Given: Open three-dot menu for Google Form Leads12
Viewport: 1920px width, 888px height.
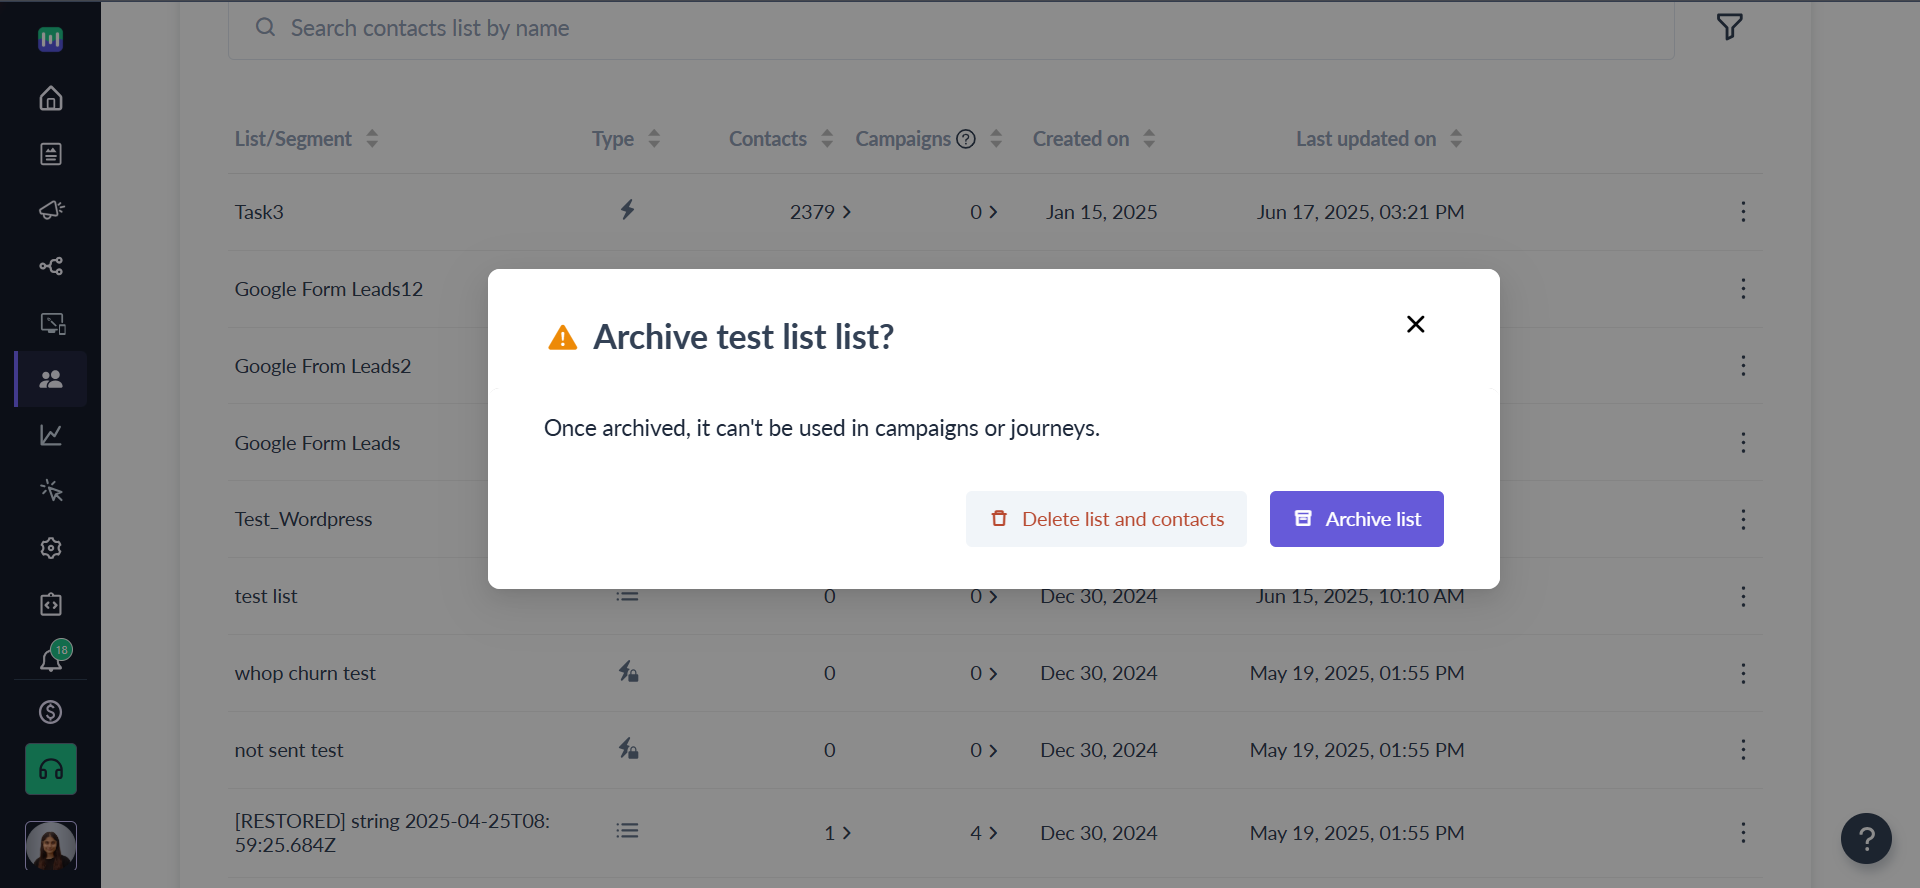Looking at the screenshot, I should coord(1743,289).
